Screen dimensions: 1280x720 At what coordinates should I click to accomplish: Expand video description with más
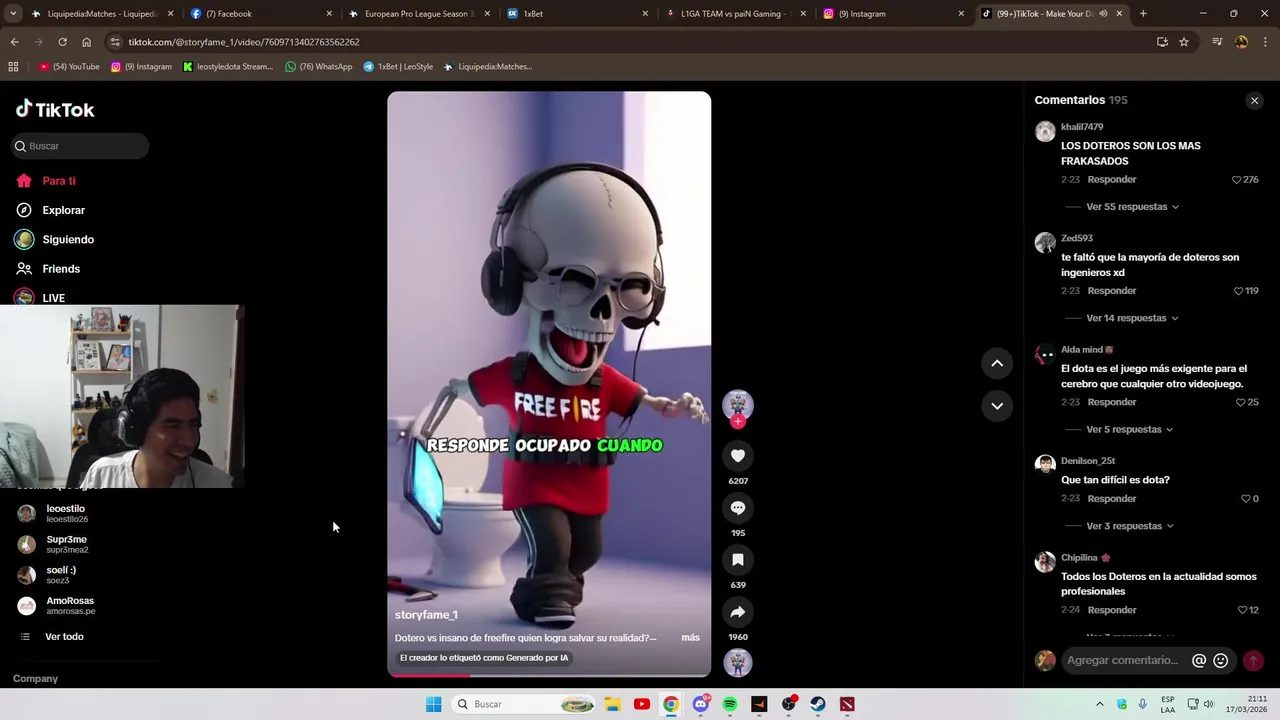point(690,638)
